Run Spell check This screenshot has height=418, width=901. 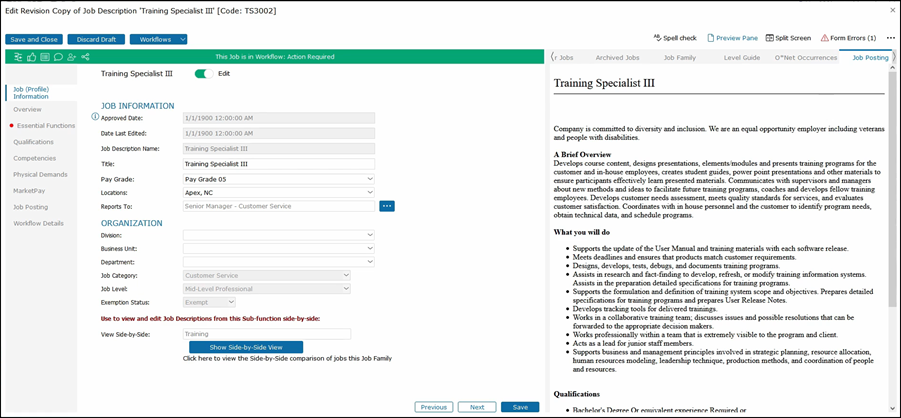pos(676,38)
